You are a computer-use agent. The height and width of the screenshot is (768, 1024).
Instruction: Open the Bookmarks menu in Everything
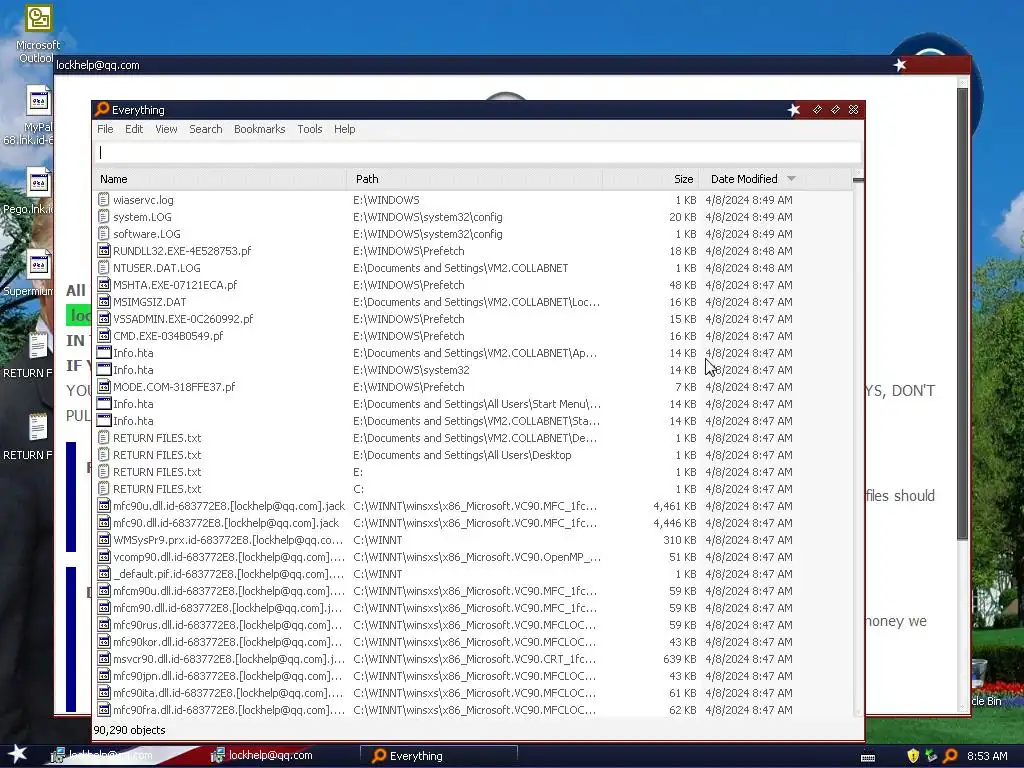tap(259, 129)
